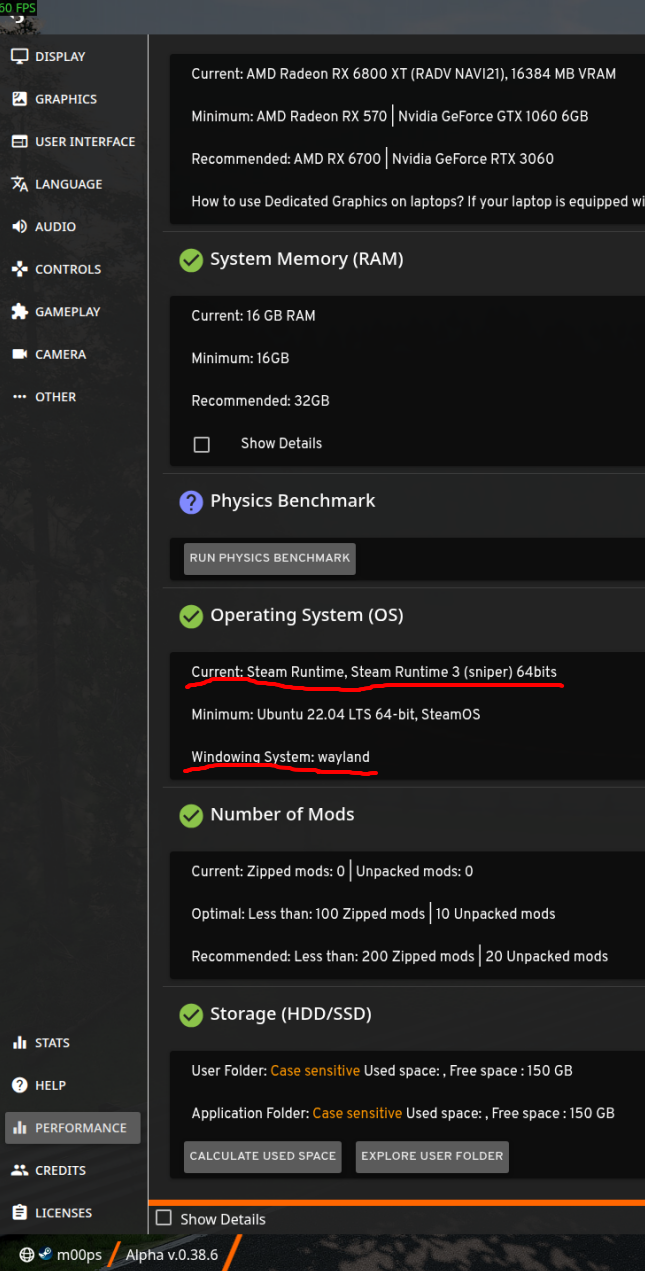This screenshot has height=1271, width=645.
Task: Switch to the Audio menu label
Action: (x=55, y=227)
